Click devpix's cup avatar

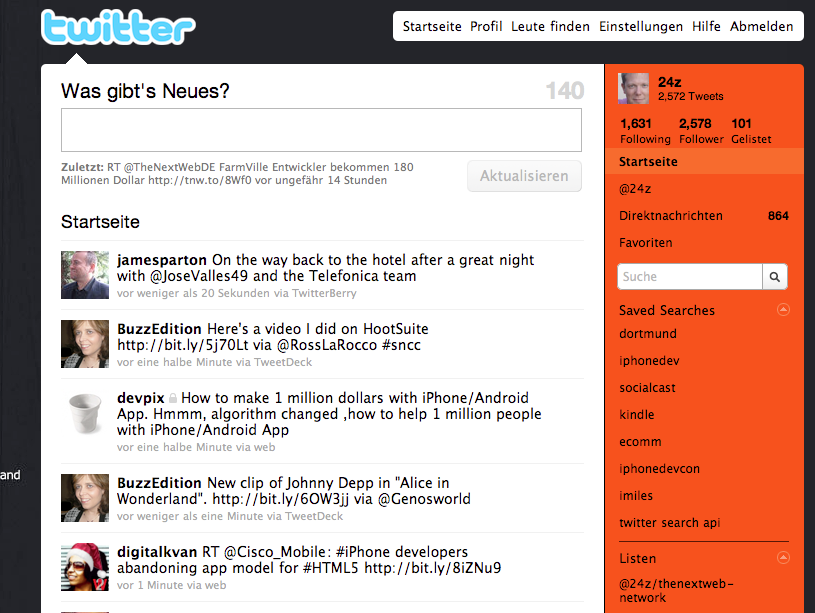pyautogui.click(x=85, y=413)
